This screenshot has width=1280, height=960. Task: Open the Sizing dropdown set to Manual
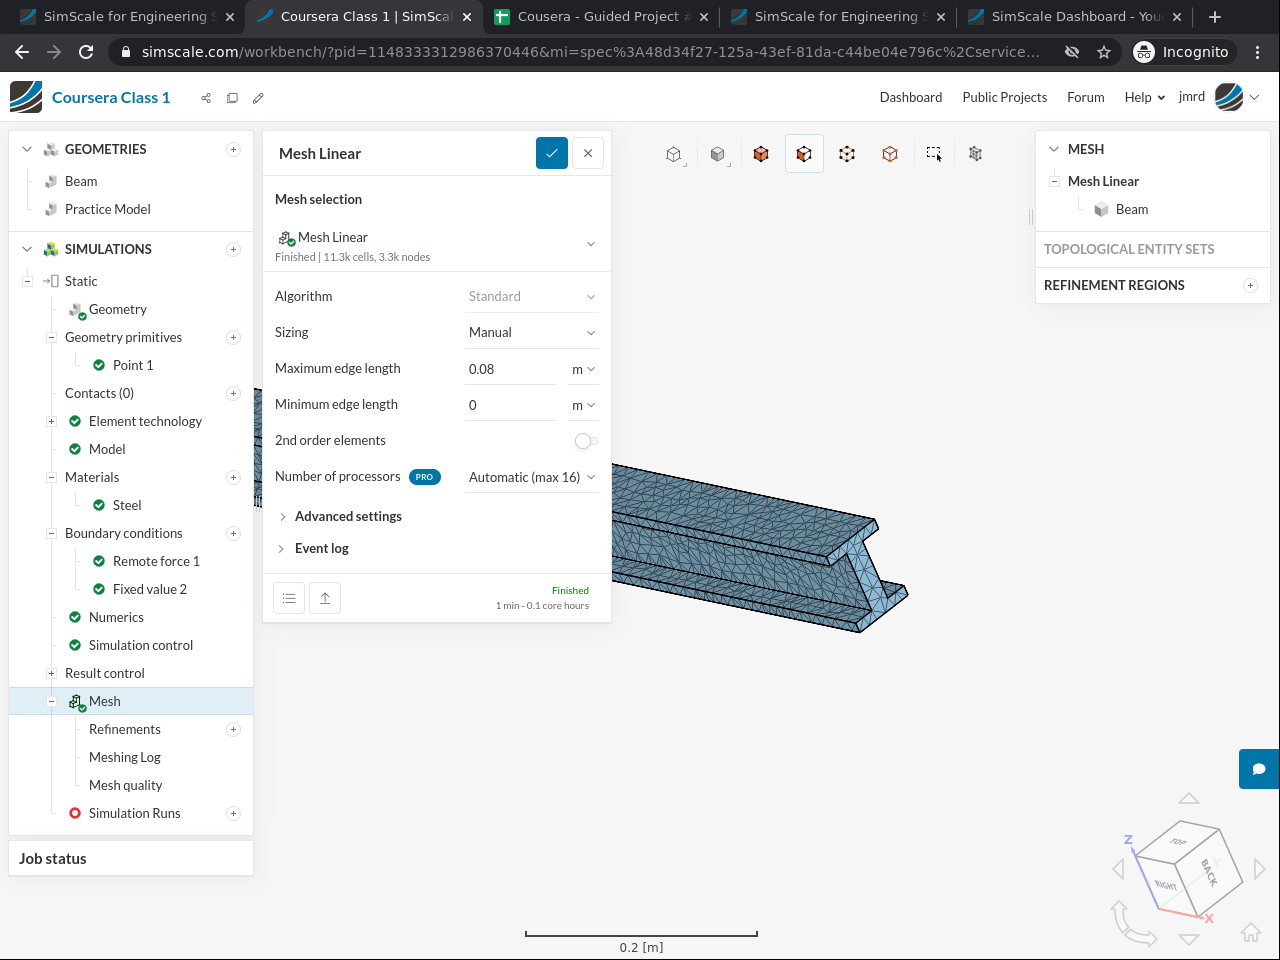[x=531, y=332]
